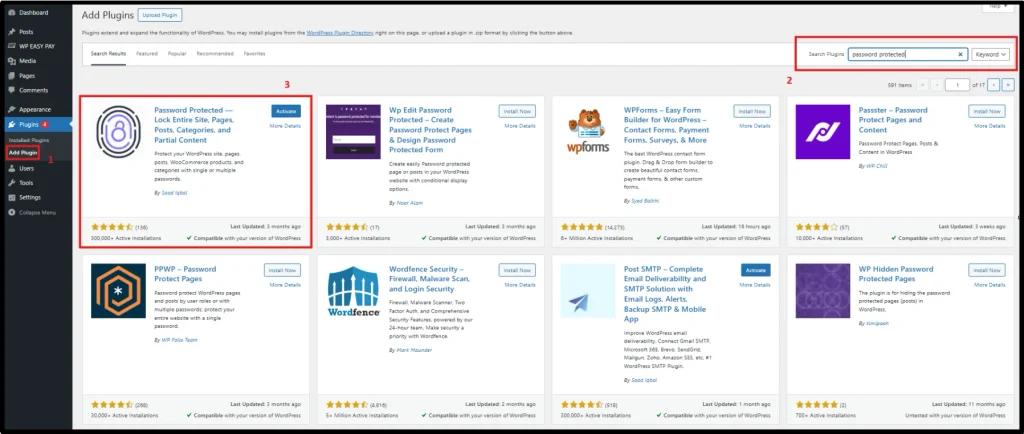Image resolution: width=1024 pixels, height=434 pixels.
Task: Open More Details for Password Protected plugin
Action: coord(285,126)
